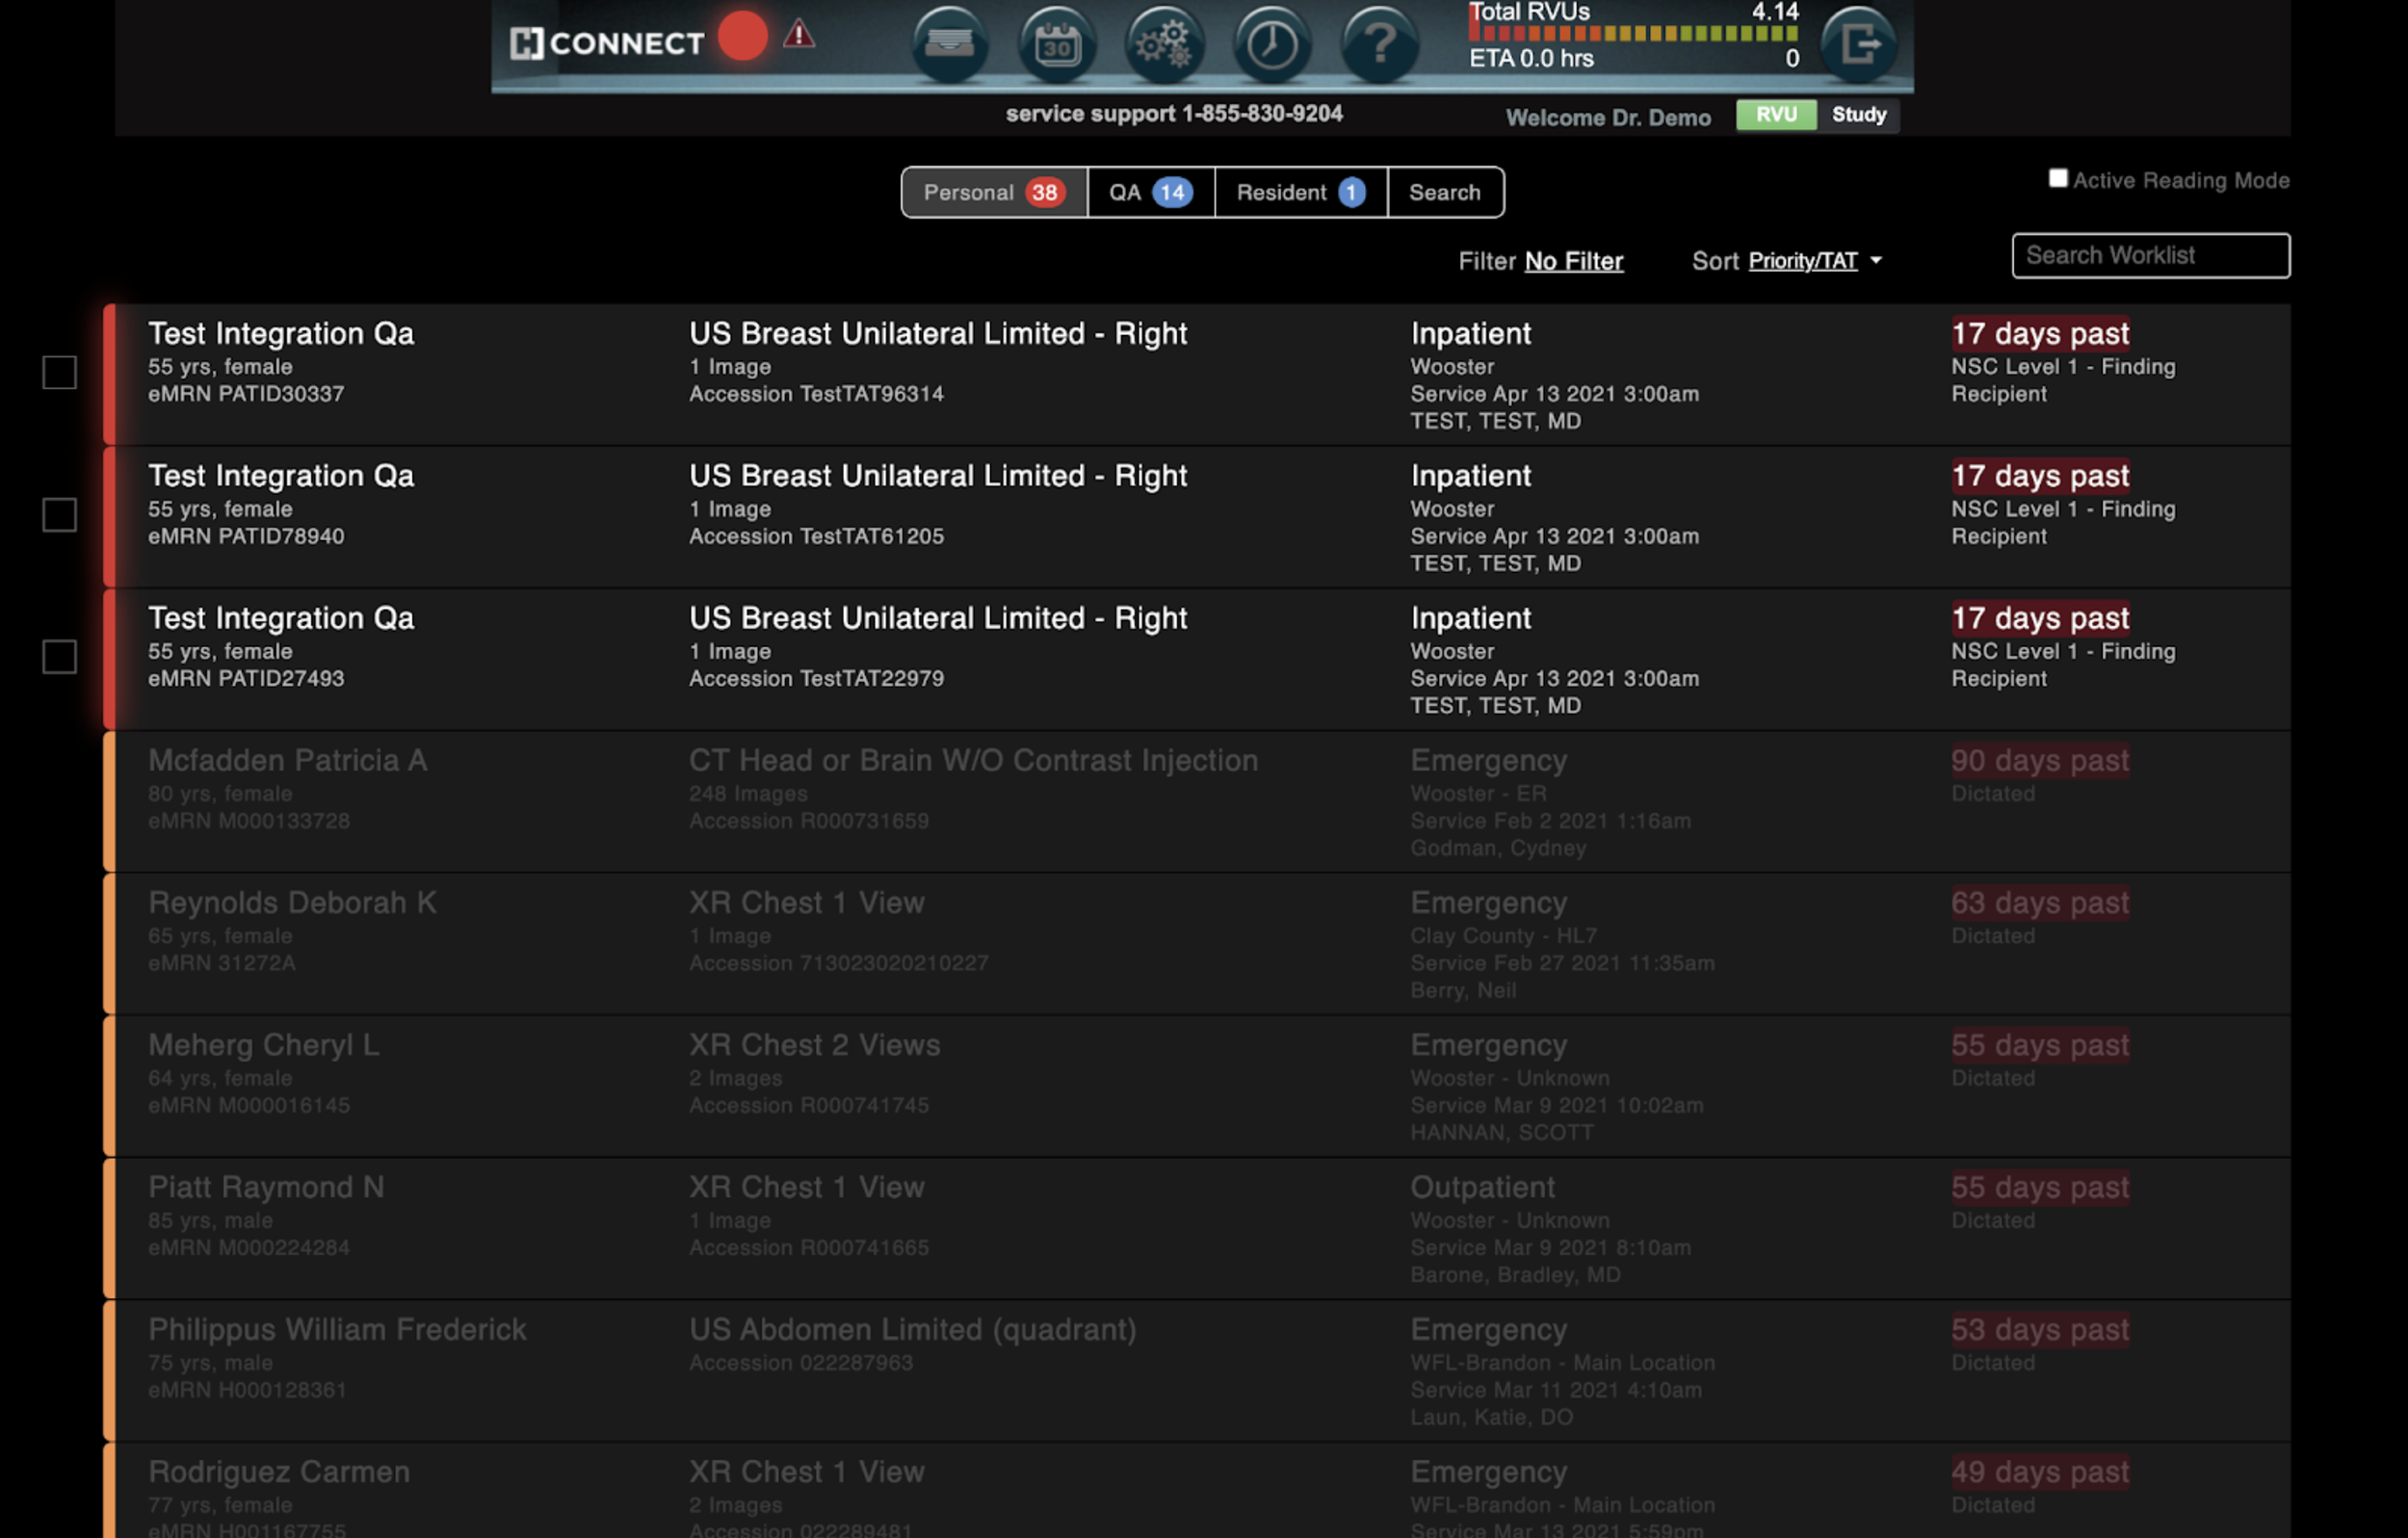Image resolution: width=2408 pixels, height=1538 pixels.
Task: Click the red warning triangle alert
Action: point(798,36)
